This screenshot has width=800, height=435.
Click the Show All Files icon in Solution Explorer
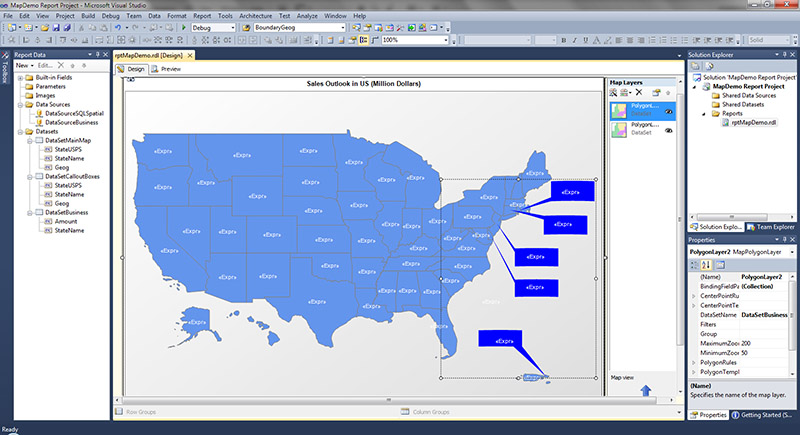point(709,66)
